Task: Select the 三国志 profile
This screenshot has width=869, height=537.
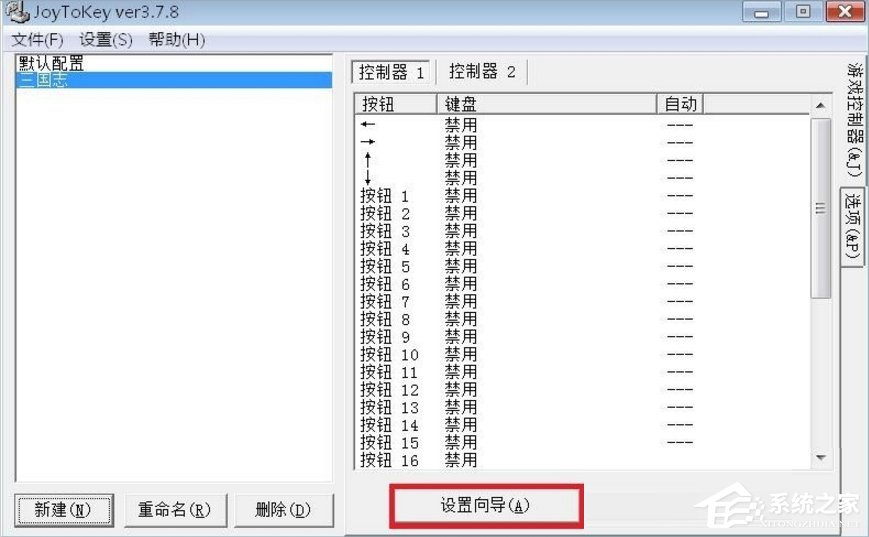Action: (x=173, y=80)
